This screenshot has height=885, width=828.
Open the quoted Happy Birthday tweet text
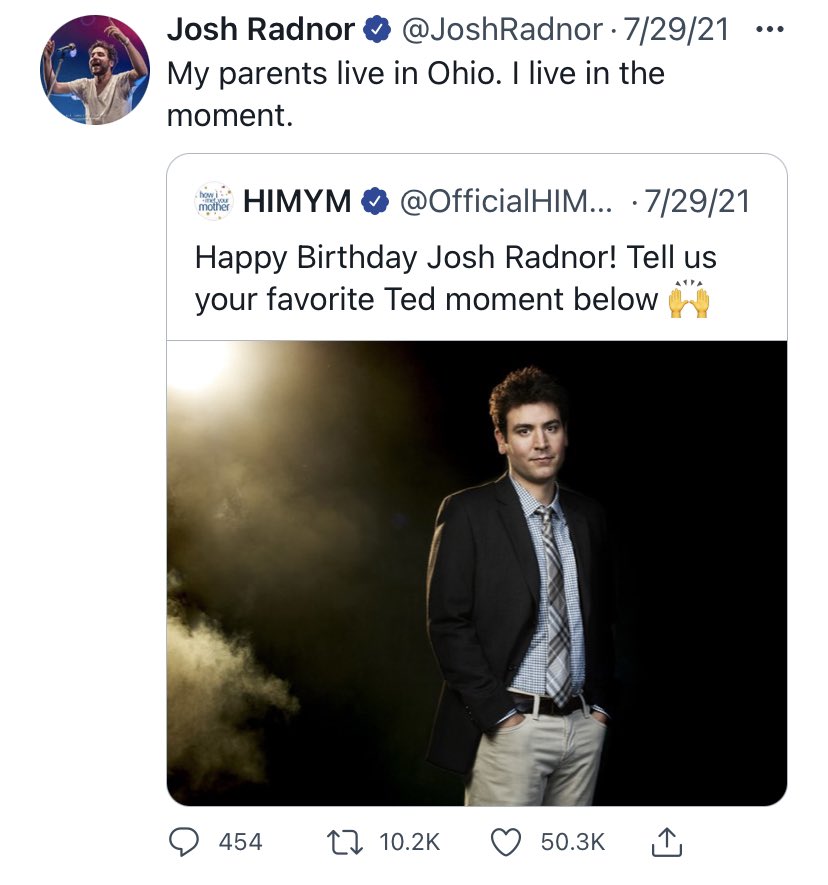(455, 278)
